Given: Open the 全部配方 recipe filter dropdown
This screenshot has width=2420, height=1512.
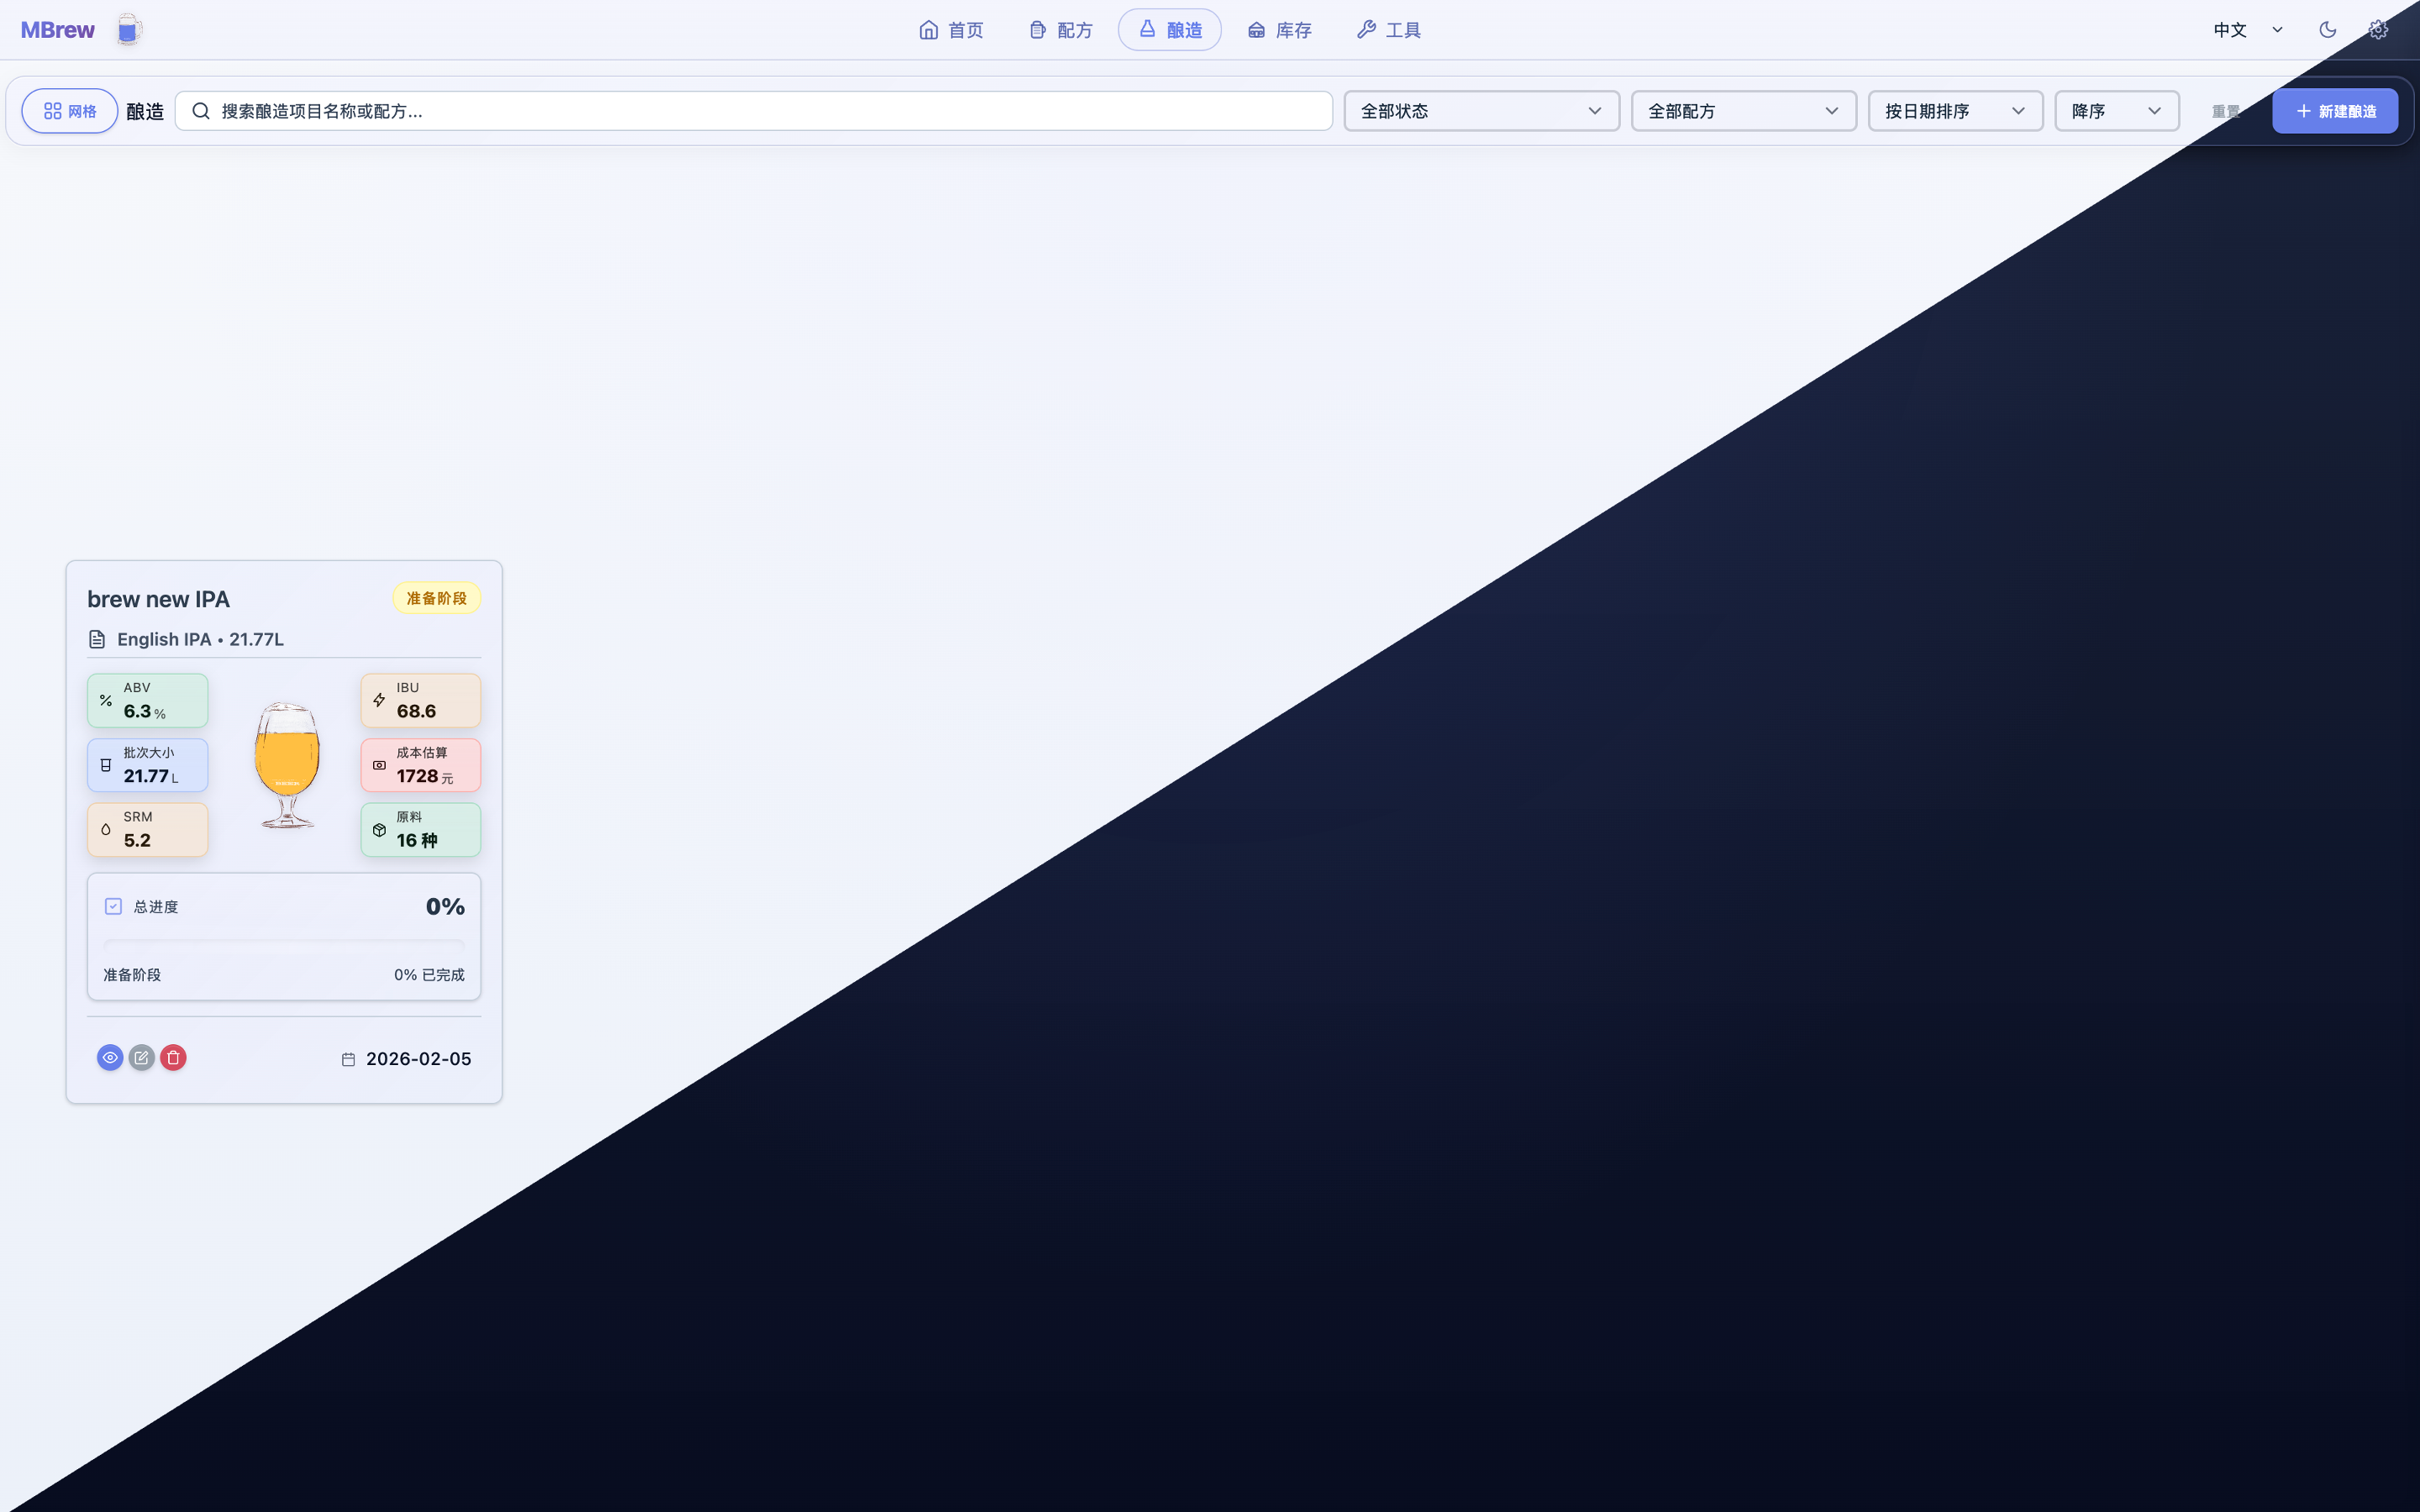Looking at the screenshot, I should (x=1743, y=111).
